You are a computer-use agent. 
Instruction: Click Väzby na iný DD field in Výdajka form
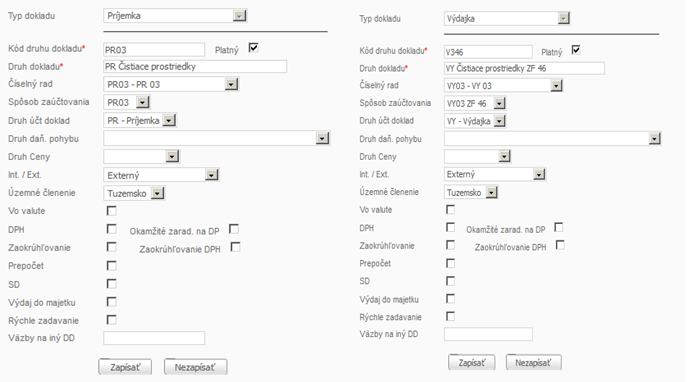(488, 334)
